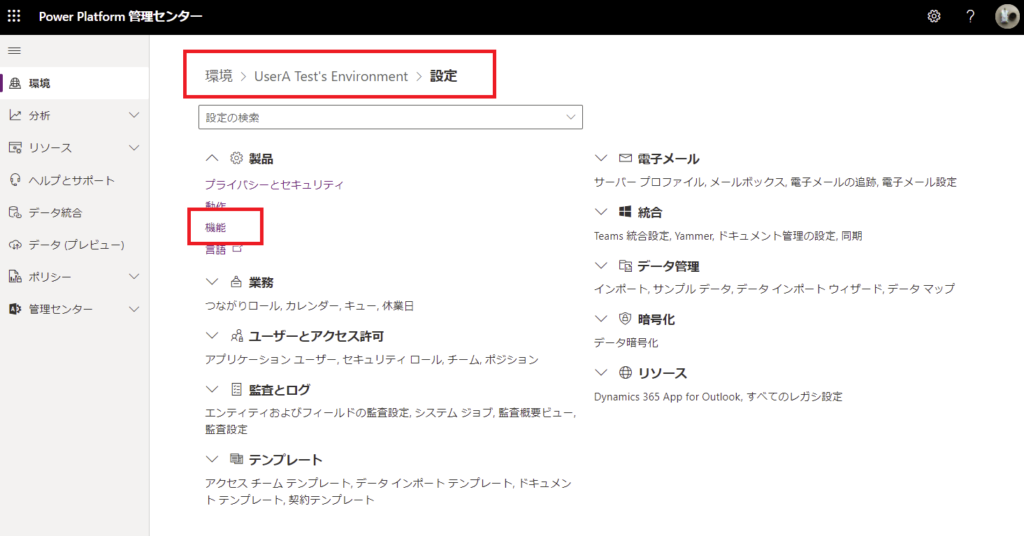Expand ポリシー sidebar submenu chevron
This screenshot has height=536, width=1024.
tap(134, 276)
